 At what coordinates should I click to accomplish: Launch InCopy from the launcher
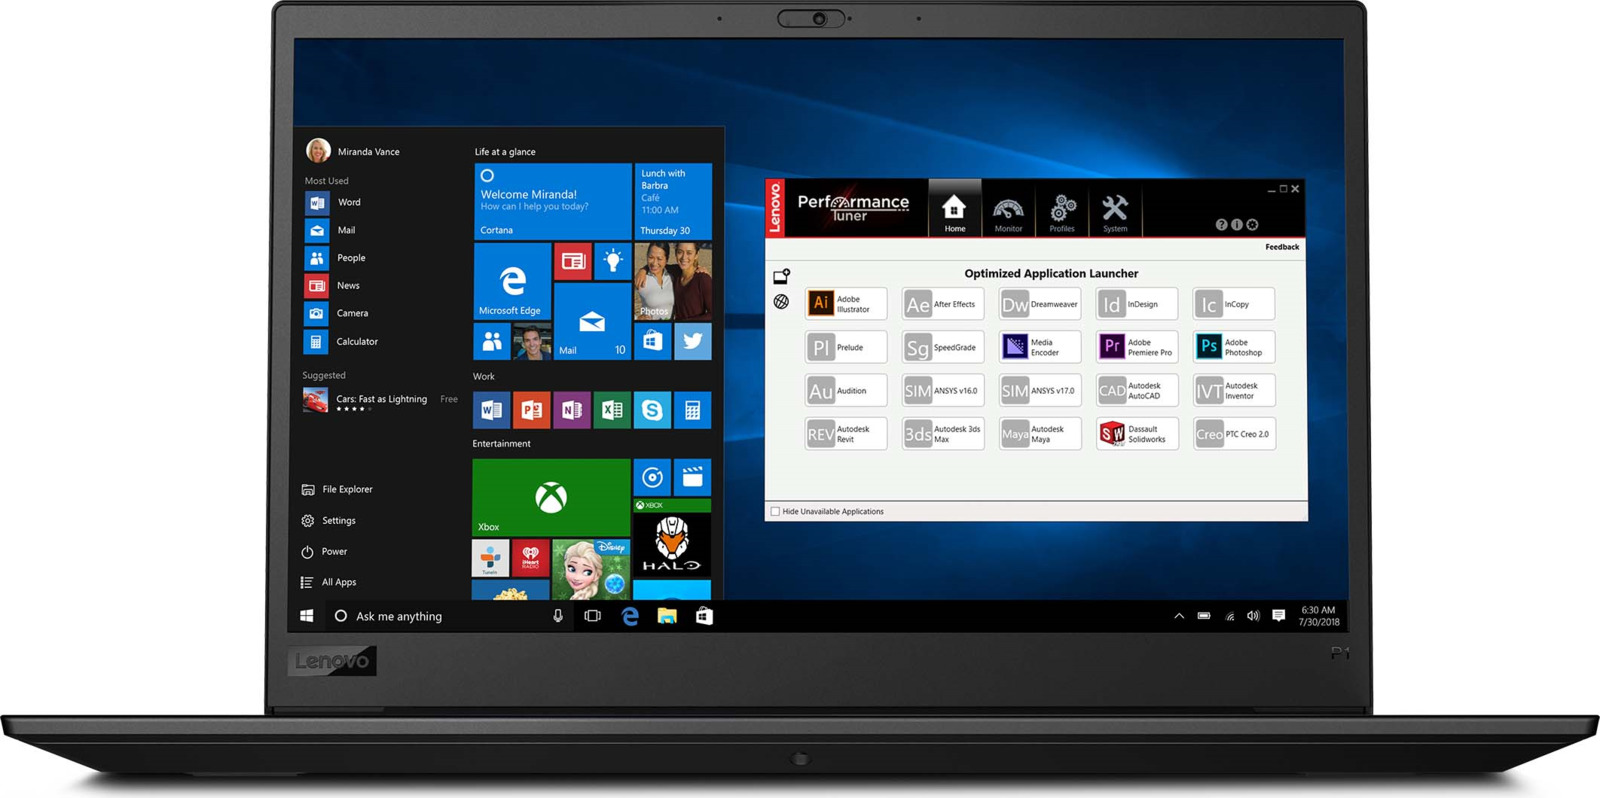(1234, 304)
